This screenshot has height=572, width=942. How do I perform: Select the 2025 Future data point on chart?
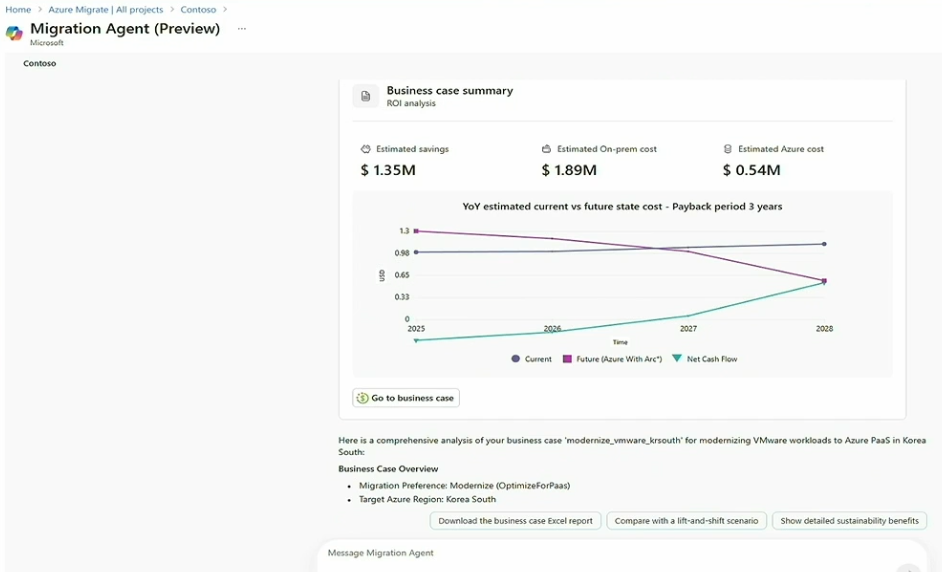point(416,231)
